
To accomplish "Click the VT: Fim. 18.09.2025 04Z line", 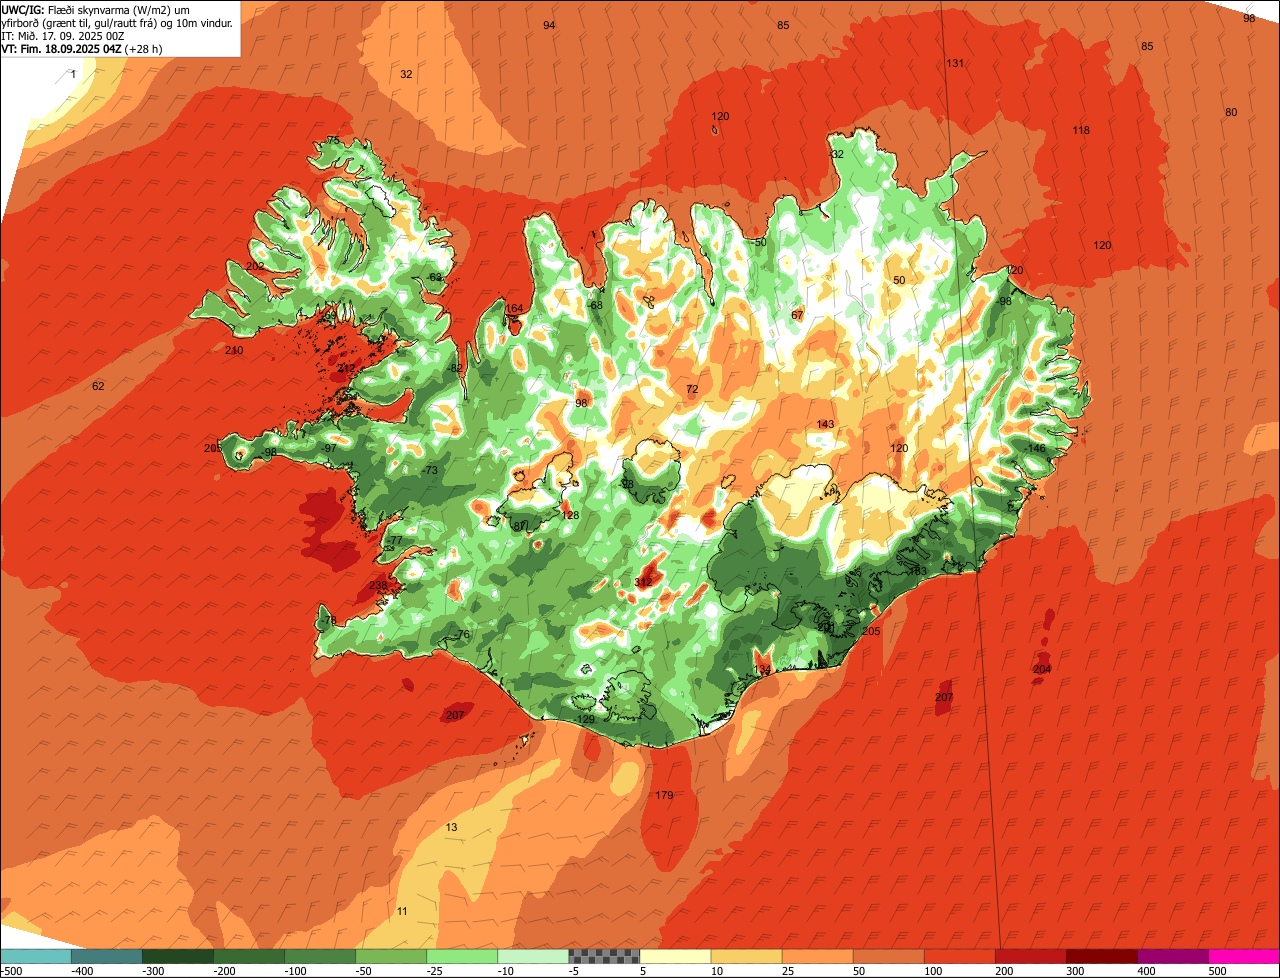I will [82, 48].
